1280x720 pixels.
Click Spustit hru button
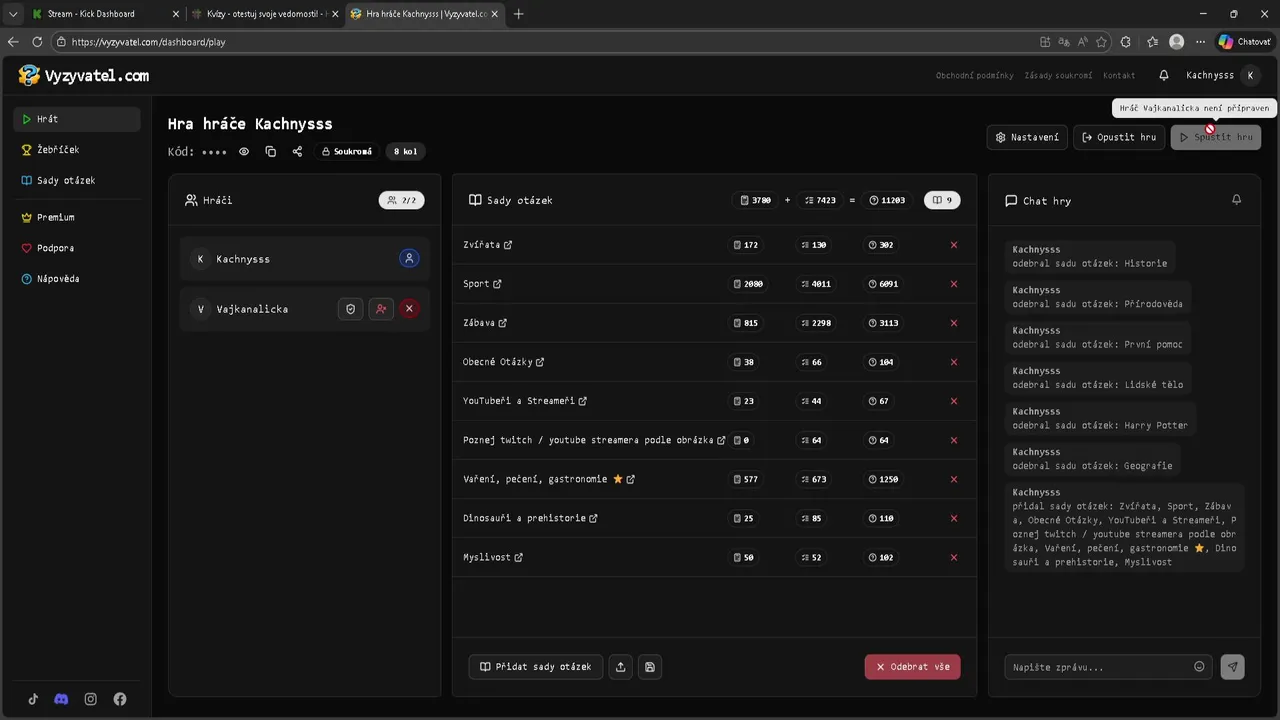1216,137
